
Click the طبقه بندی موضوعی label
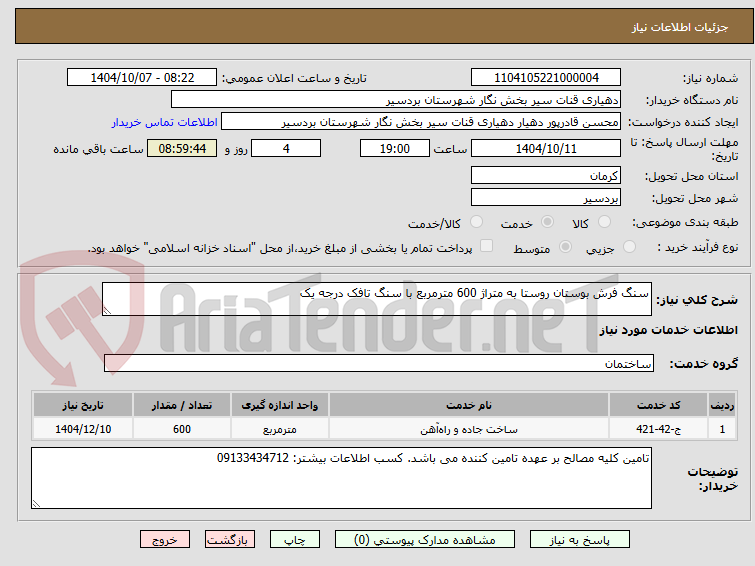click(685, 222)
